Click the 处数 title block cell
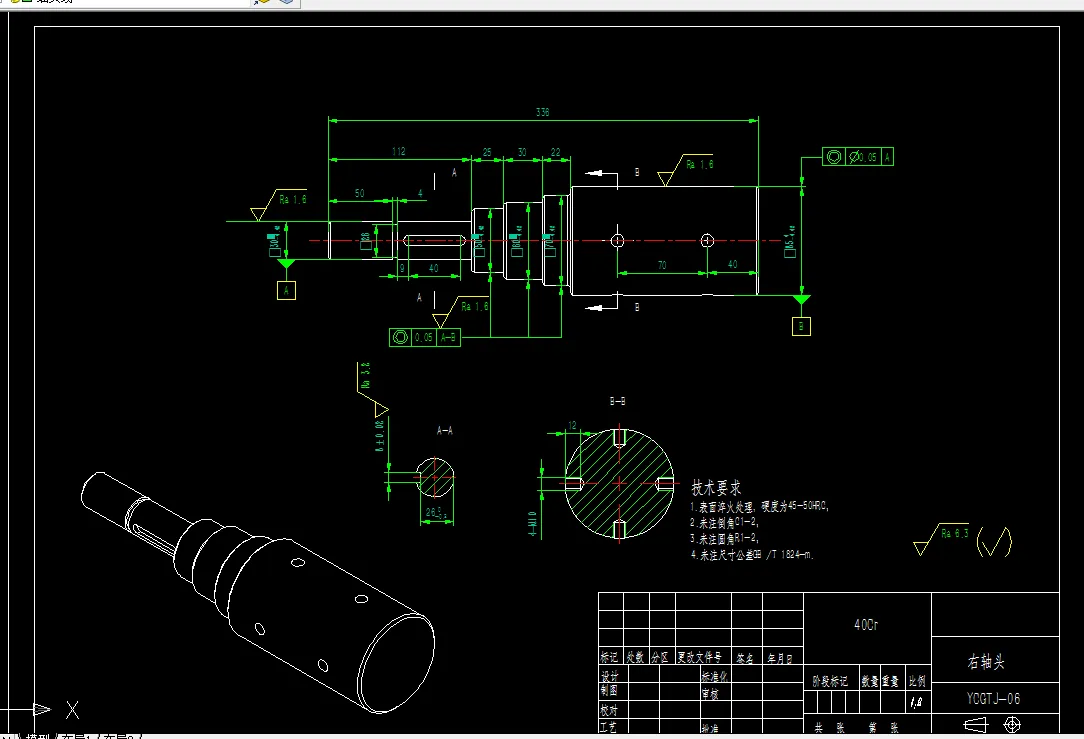 (x=635, y=657)
